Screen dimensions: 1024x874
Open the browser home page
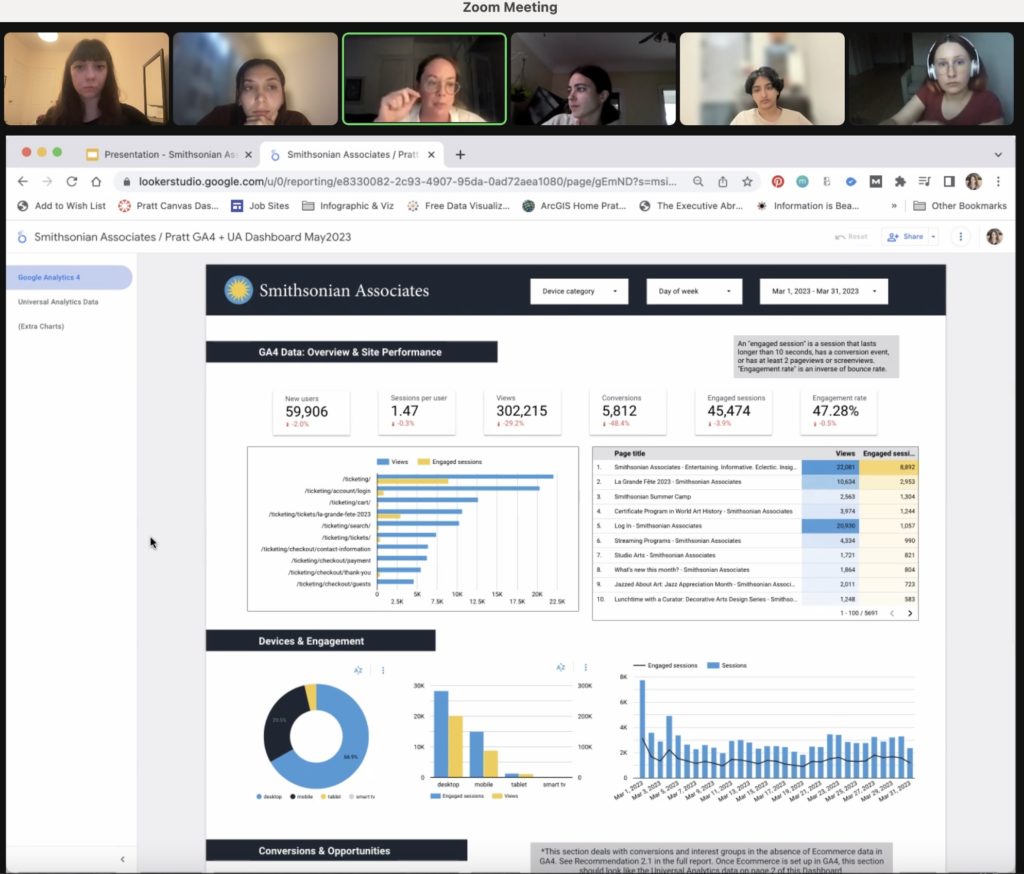[x=96, y=182]
